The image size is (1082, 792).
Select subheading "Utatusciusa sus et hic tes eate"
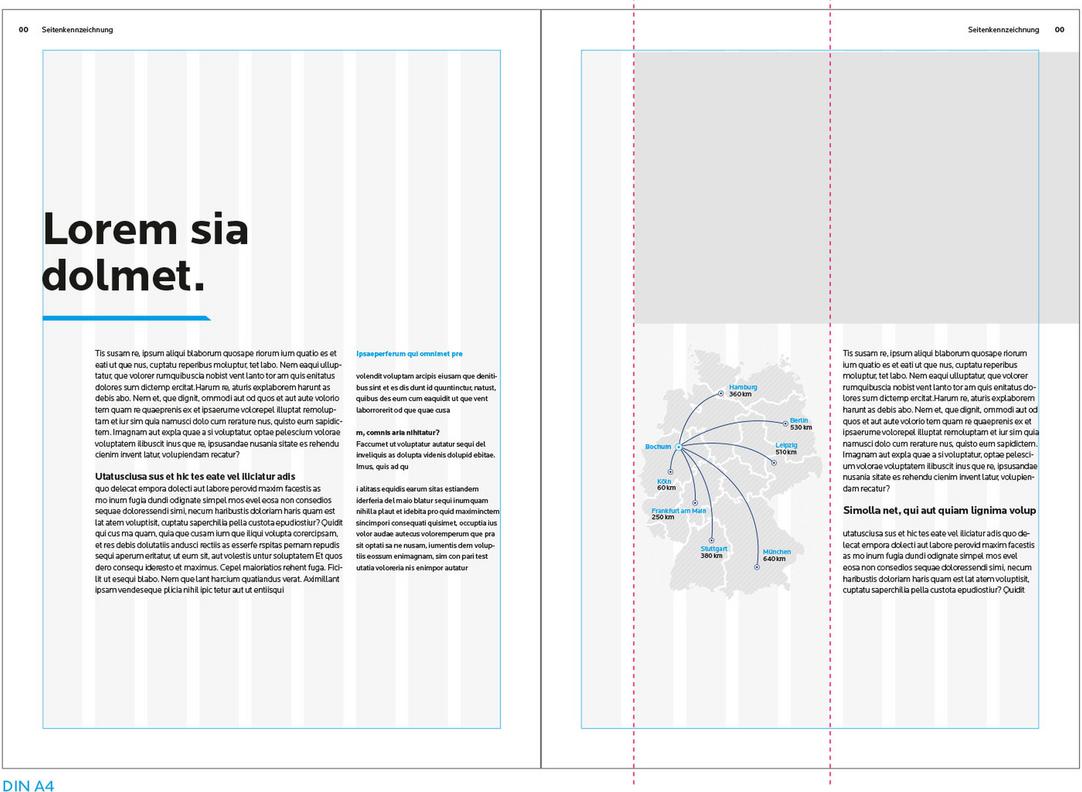pyautogui.click(x=195, y=476)
